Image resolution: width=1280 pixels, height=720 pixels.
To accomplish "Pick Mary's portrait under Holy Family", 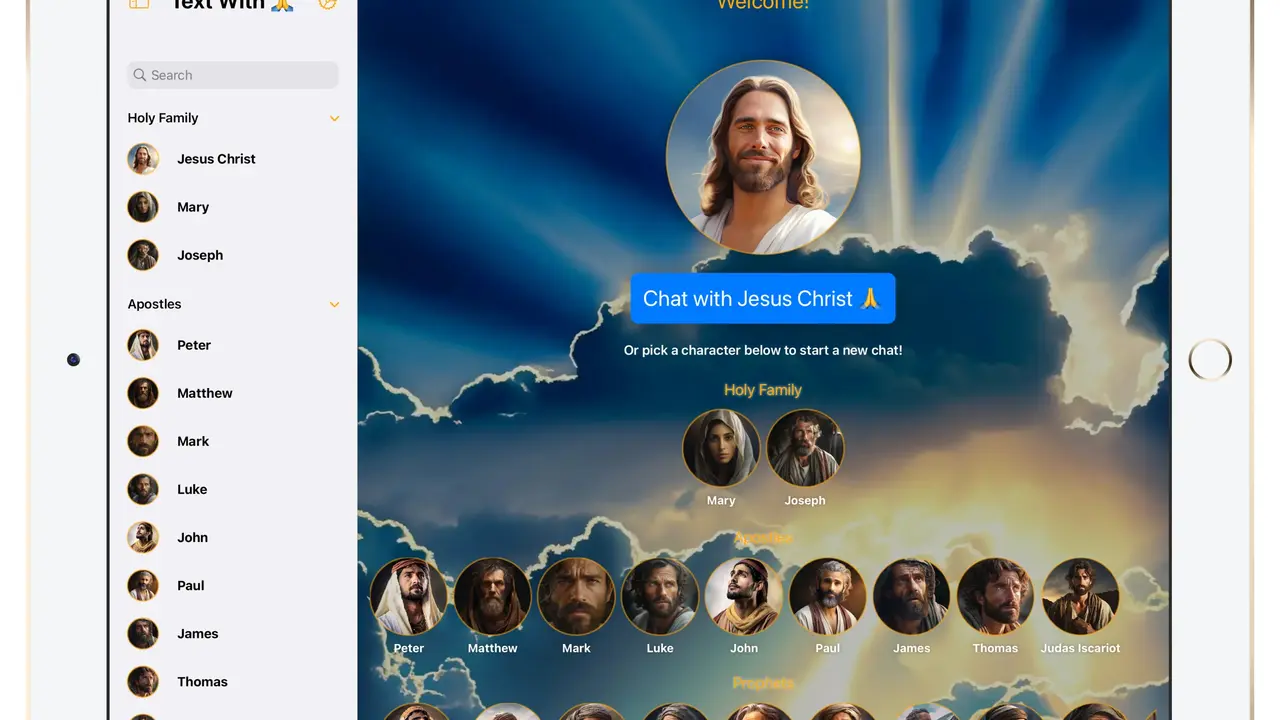I will [x=721, y=448].
